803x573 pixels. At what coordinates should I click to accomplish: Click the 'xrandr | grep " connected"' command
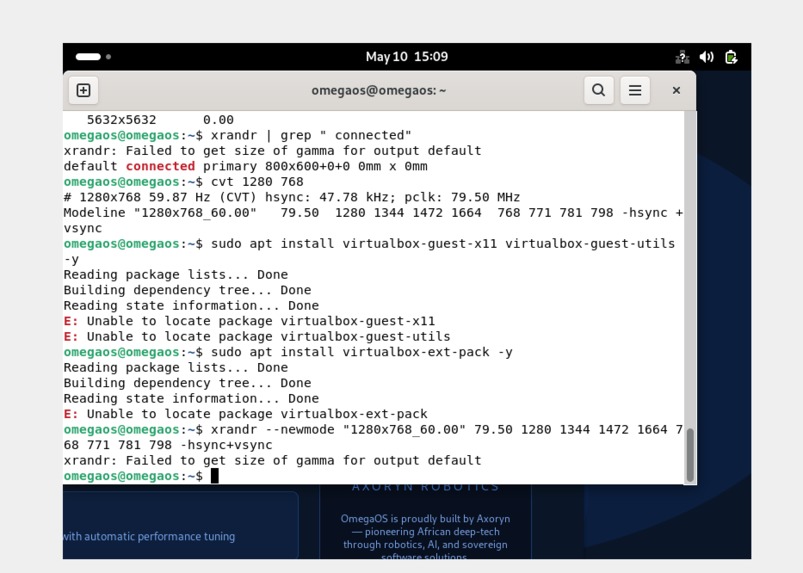(x=311, y=135)
